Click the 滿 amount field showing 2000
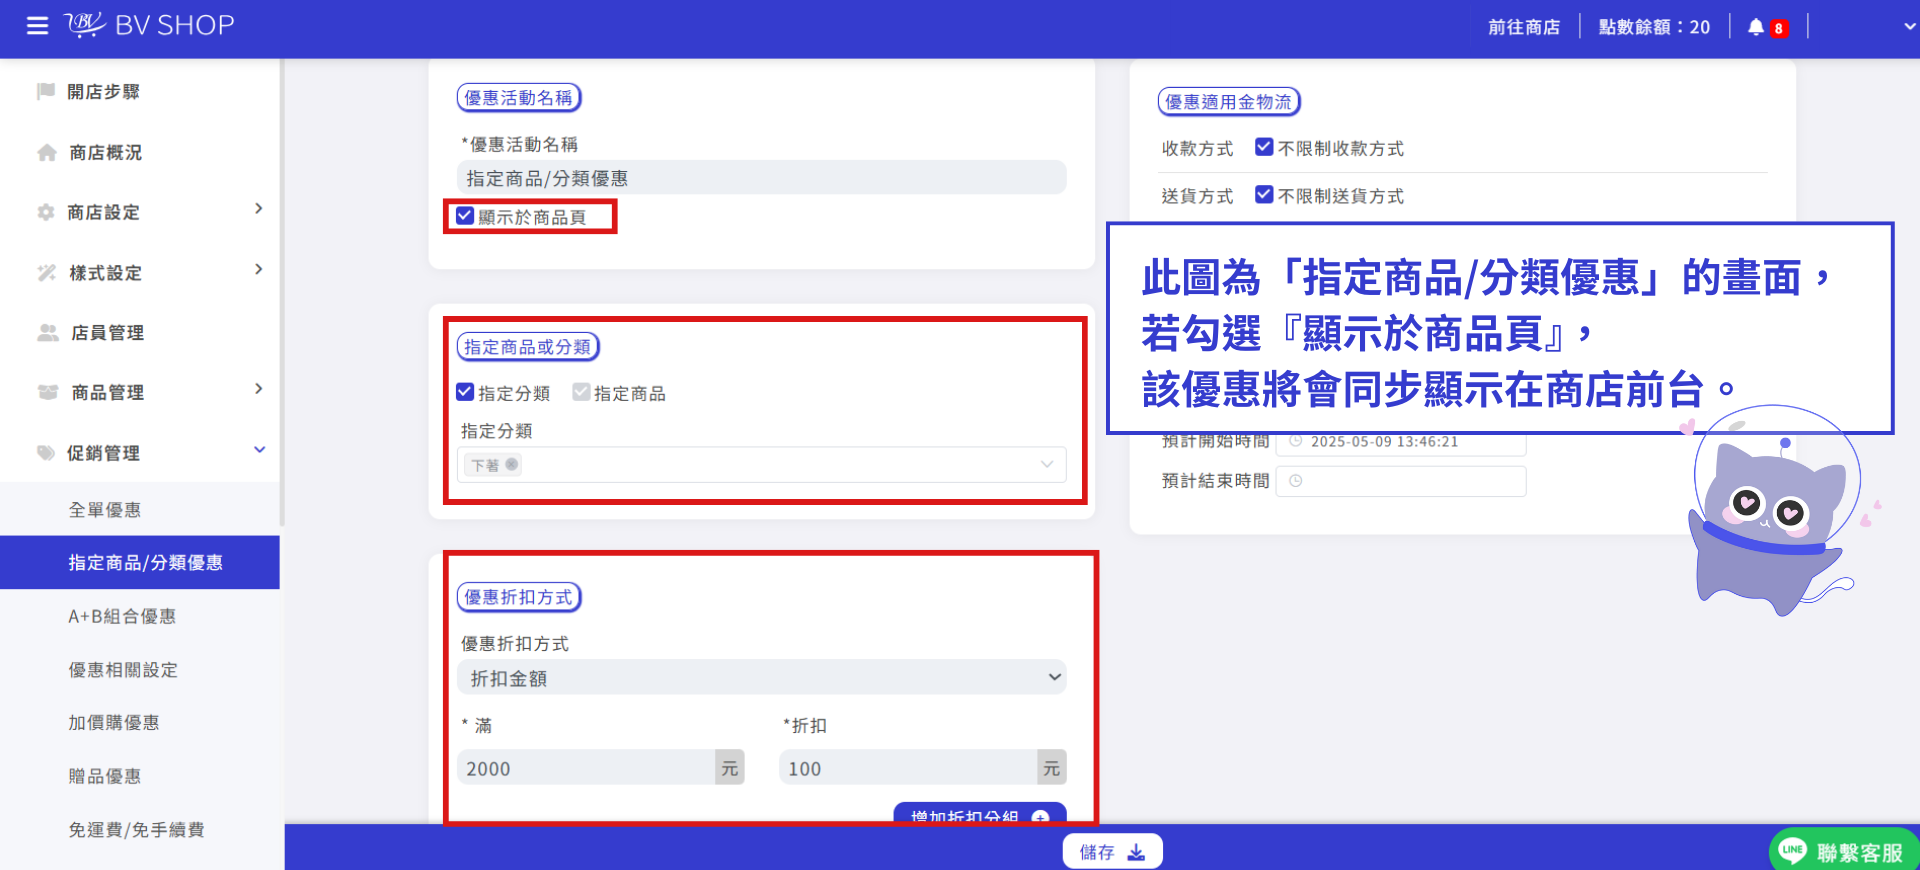 tap(586, 768)
